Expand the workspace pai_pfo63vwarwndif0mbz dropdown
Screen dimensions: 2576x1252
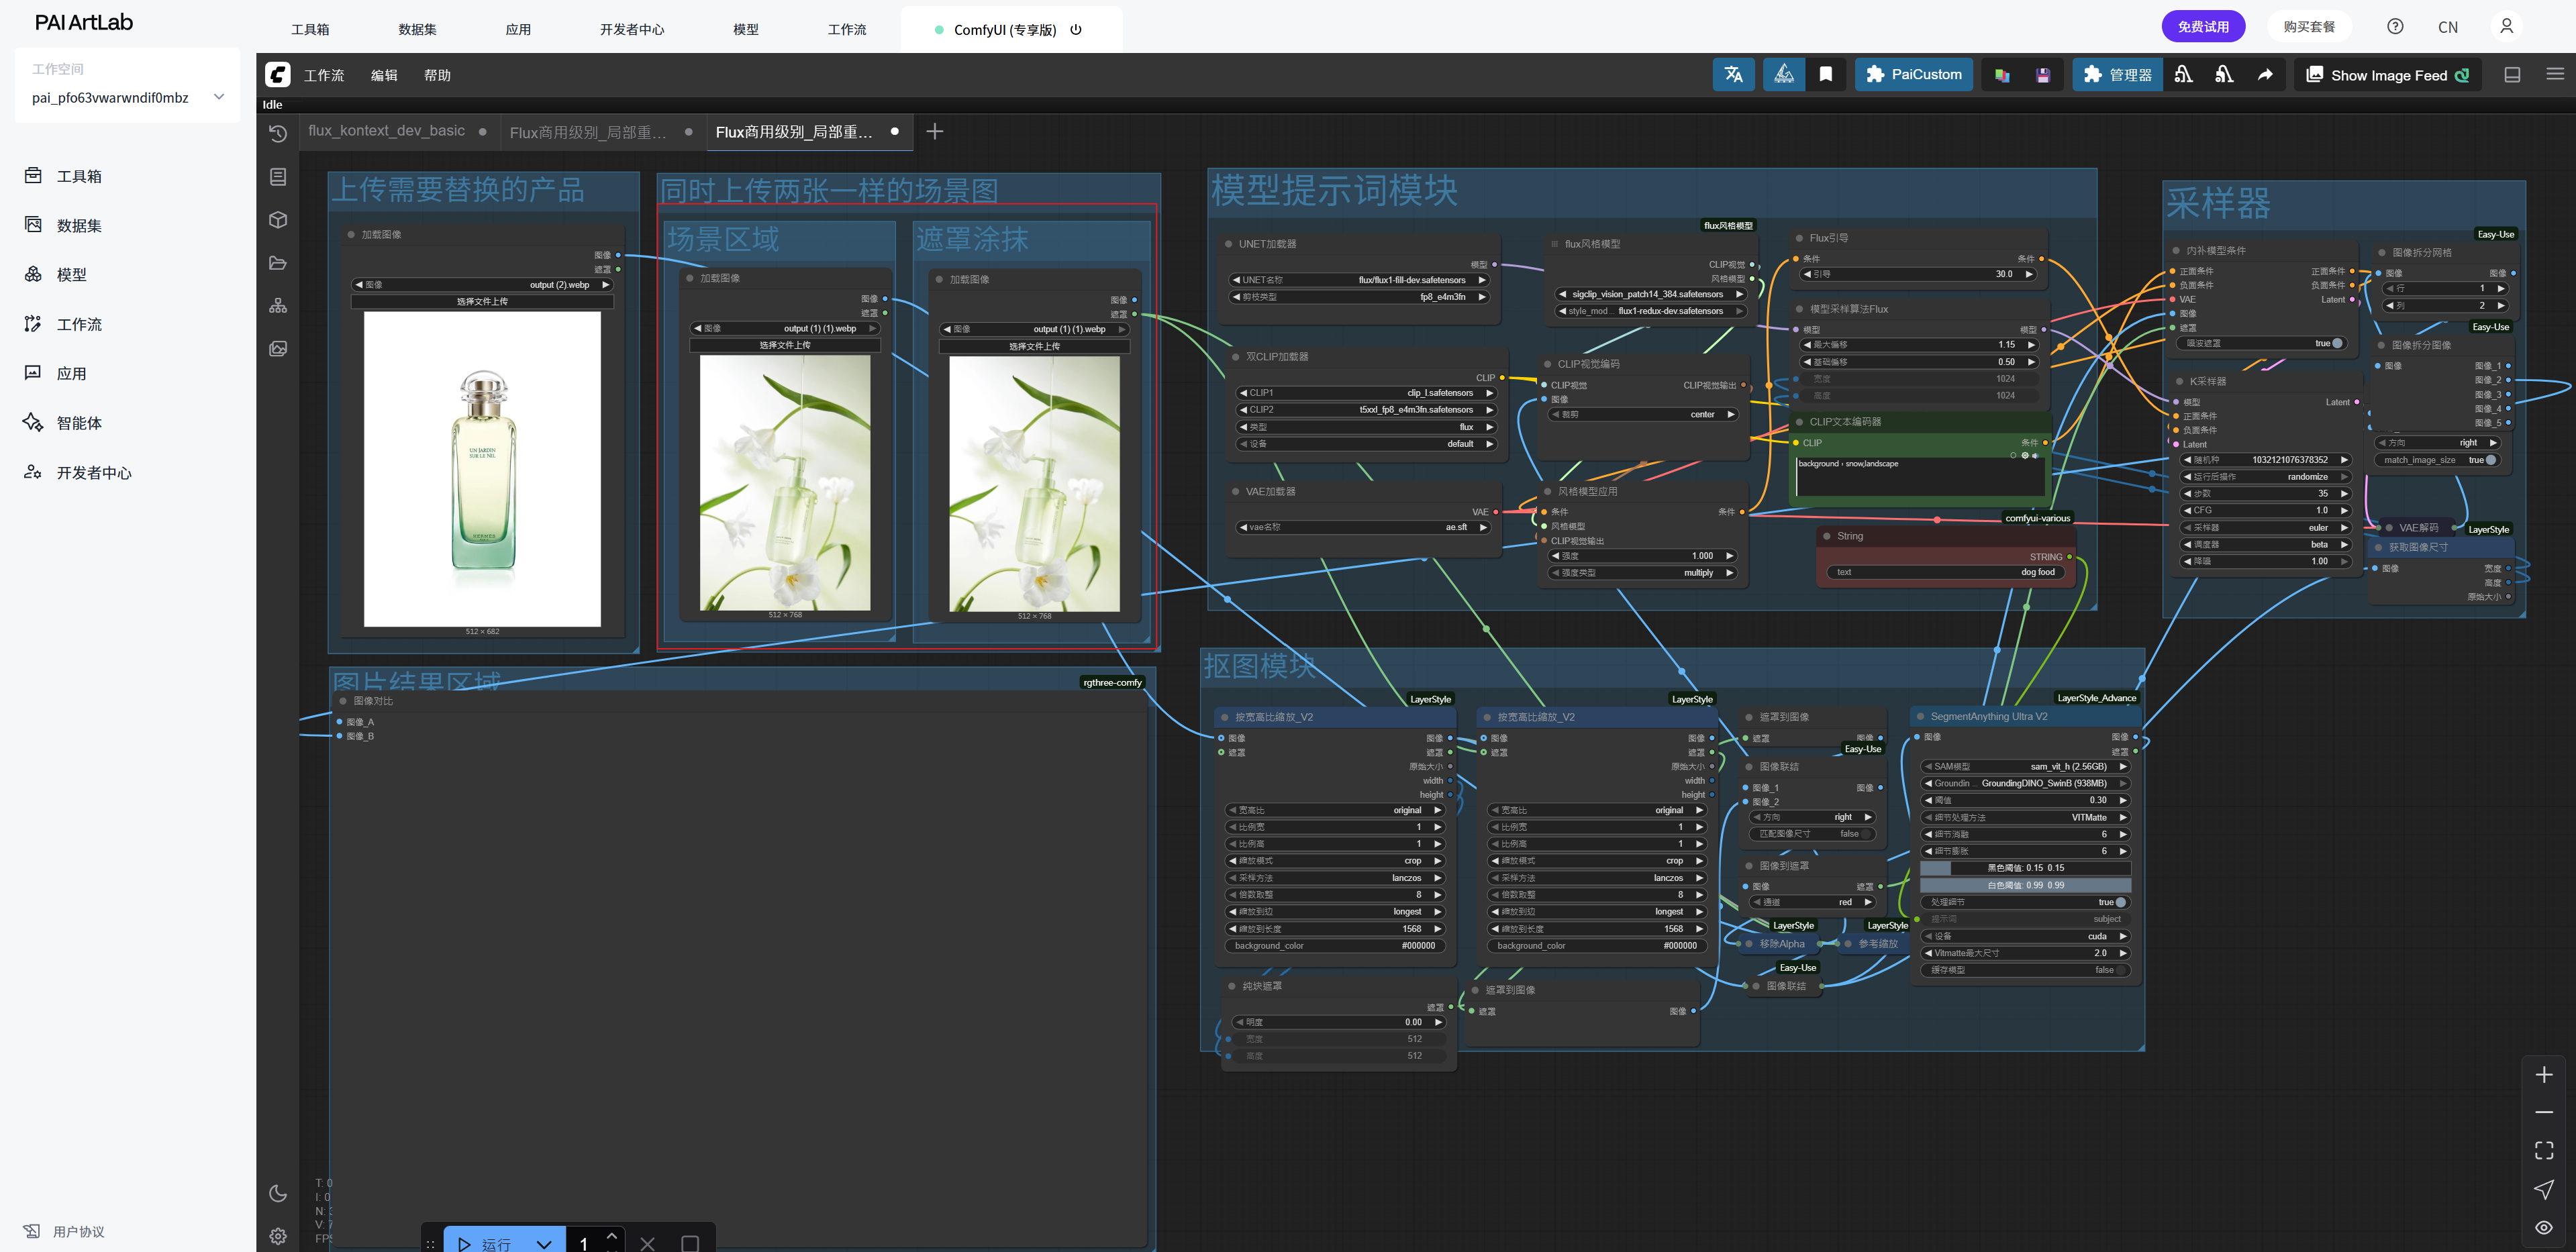pos(219,97)
